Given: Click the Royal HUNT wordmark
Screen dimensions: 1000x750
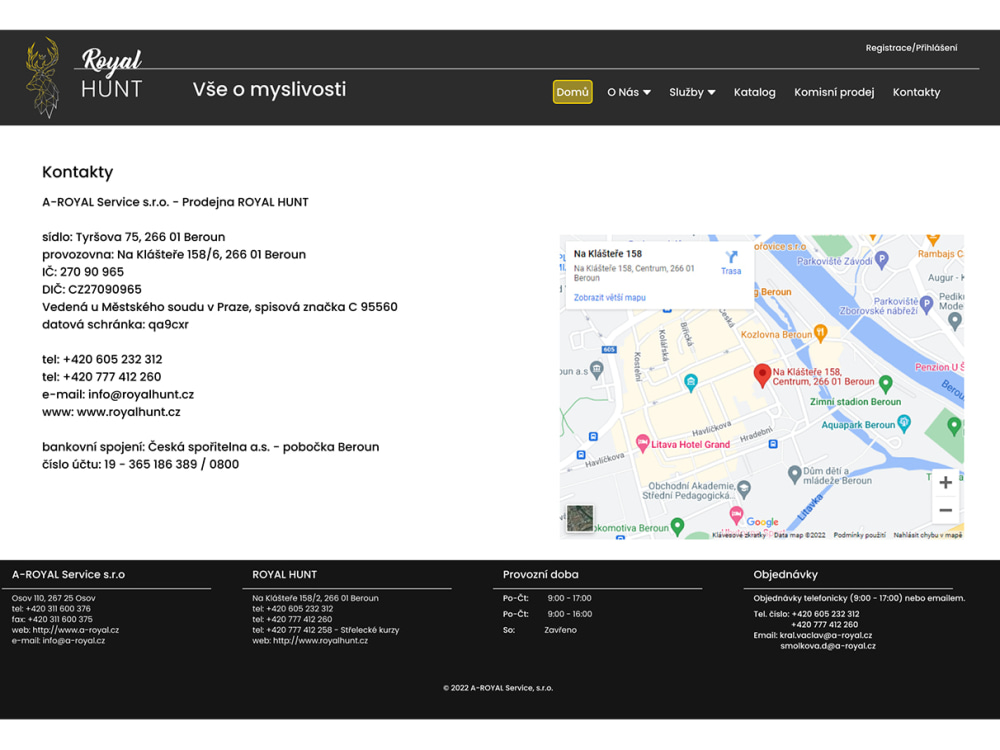Looking at the screenshot, I should click(112, 74).
